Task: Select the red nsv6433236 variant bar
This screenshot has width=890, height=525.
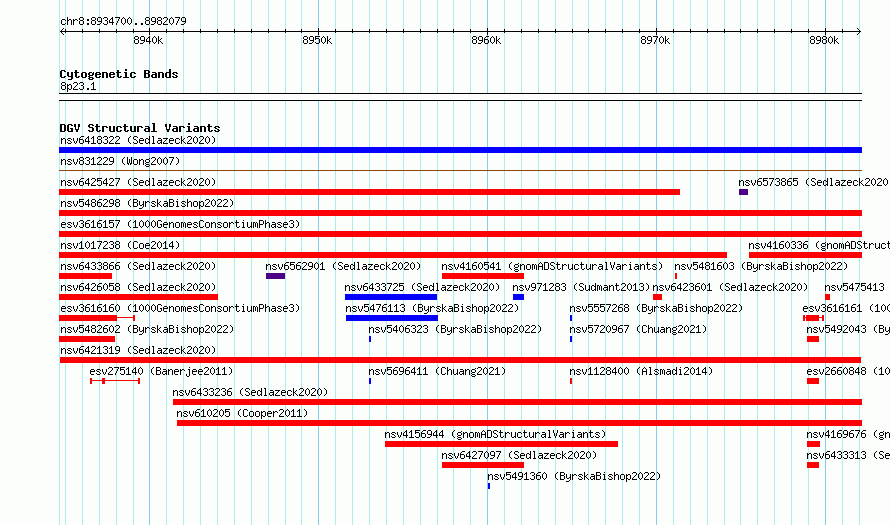Action: [x=517, y=402]
